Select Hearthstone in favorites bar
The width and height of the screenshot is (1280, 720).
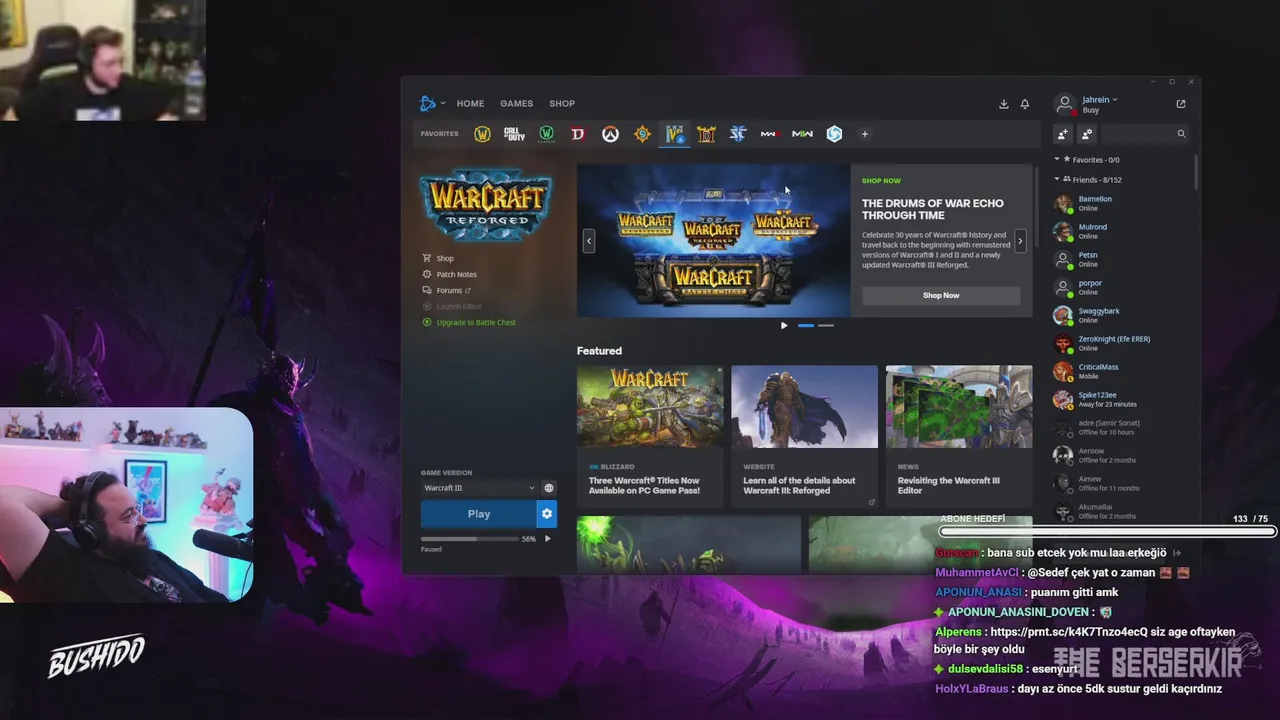pos(642,134)
